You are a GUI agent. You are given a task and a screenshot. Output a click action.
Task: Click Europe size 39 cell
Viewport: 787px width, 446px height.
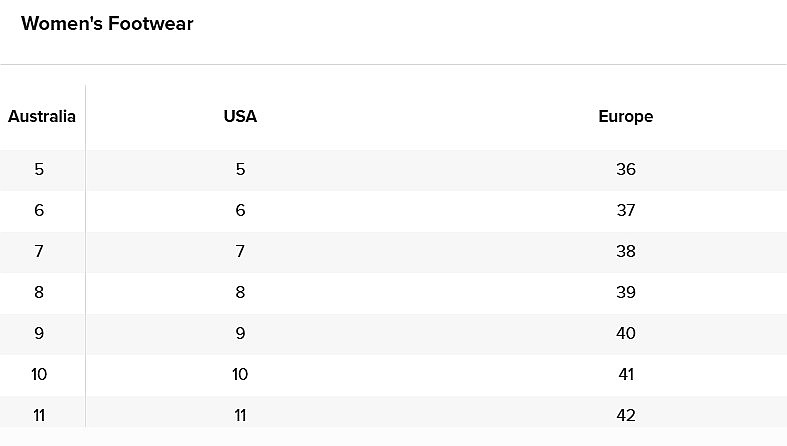(626, 292)
